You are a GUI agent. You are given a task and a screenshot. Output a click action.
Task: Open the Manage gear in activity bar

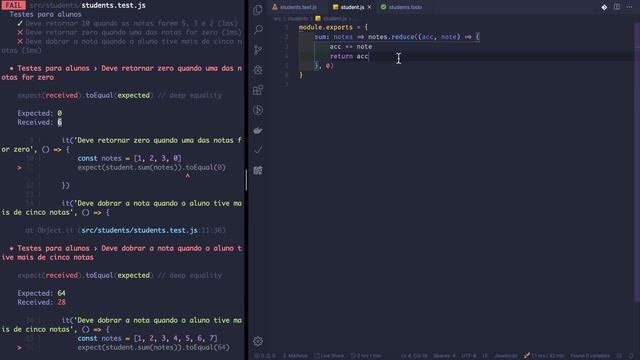tap(258, 341)
